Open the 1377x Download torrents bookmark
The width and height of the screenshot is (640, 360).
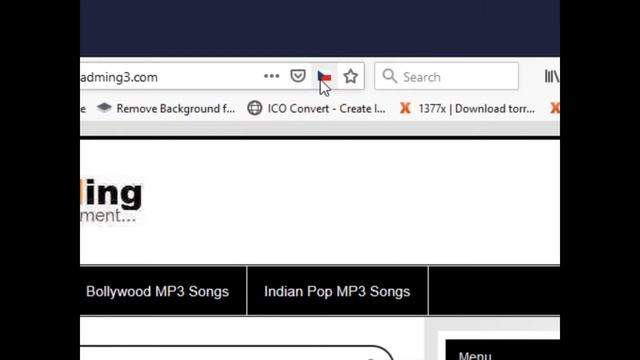pyautogui.click(x=467, y=109)
